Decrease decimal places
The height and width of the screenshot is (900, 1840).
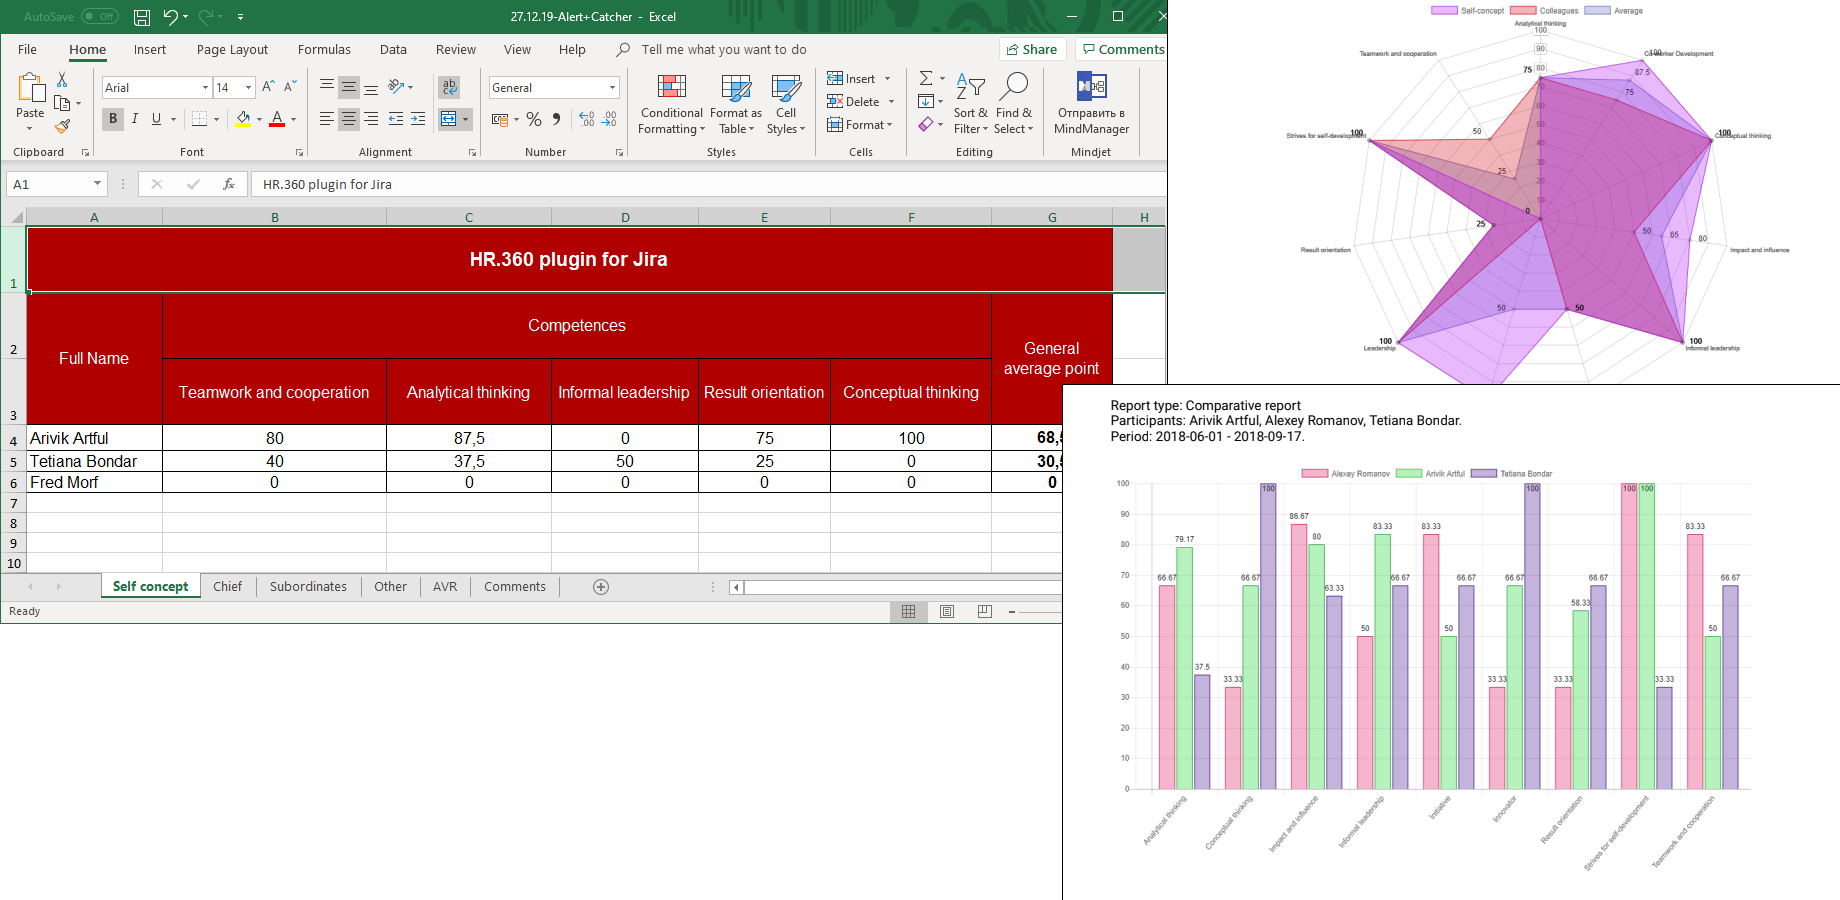click(609, 119)
